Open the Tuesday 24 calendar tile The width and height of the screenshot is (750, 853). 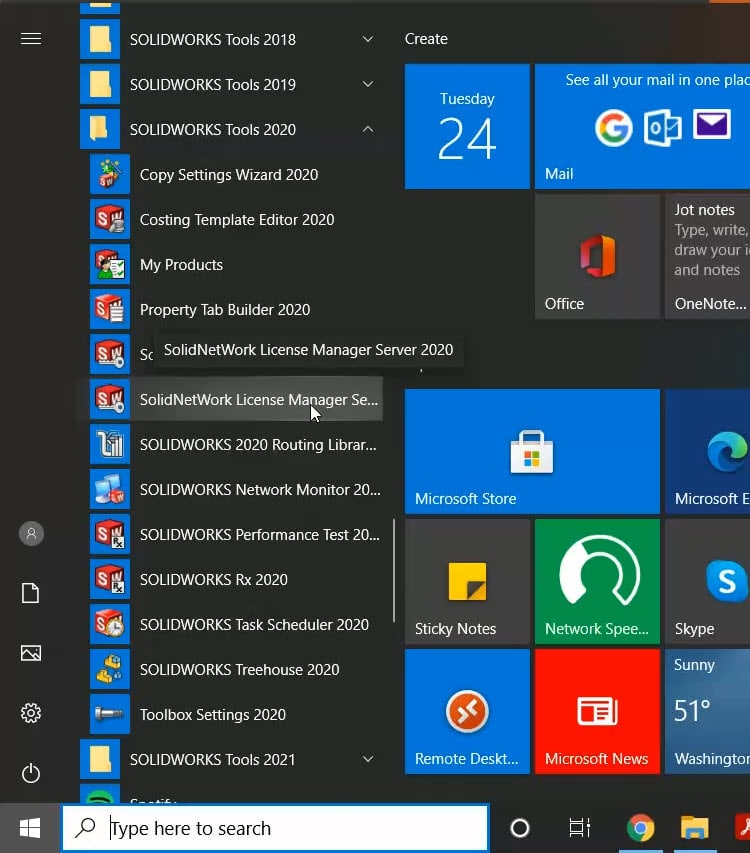click(467, 127)
